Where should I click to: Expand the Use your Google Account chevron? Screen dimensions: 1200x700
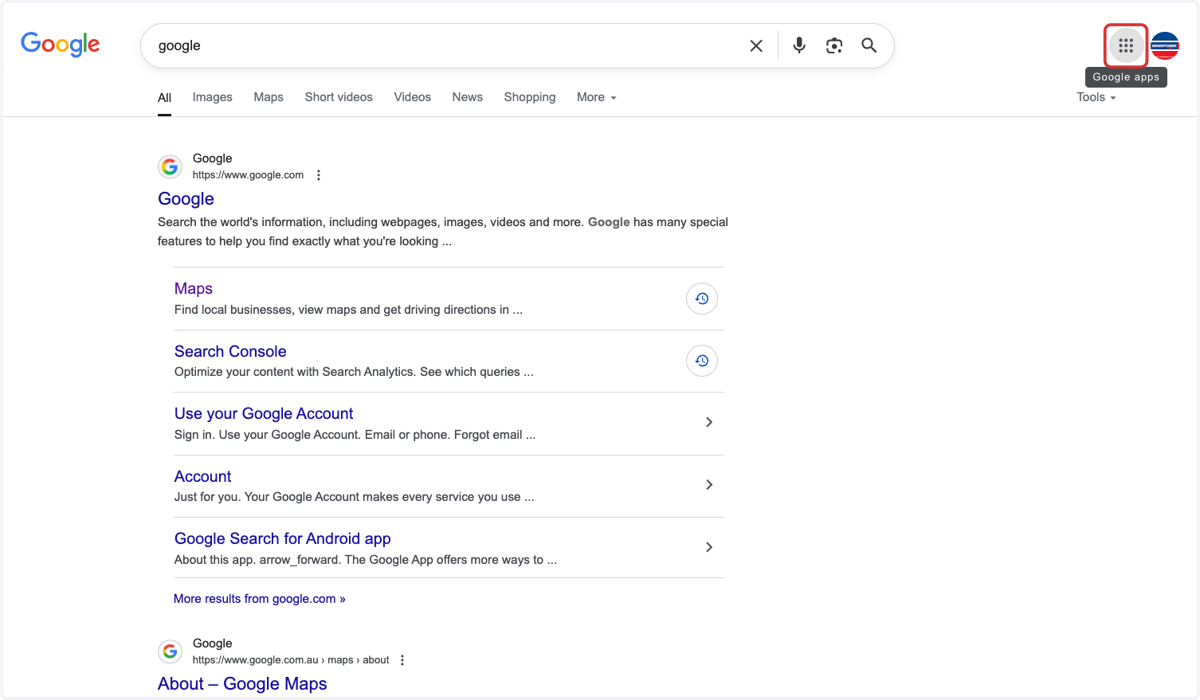pyautogui.click(x=709, y=422)
